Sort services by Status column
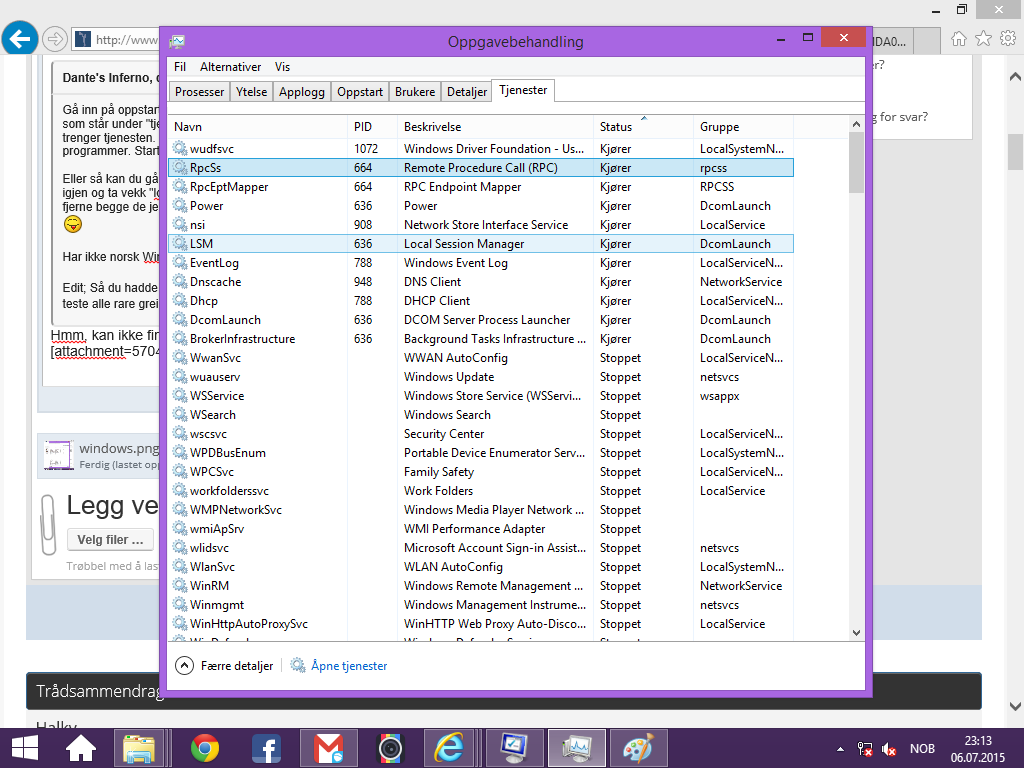Image resolution: width=1024 pixels, height=768 pixels. pos(643,127)
